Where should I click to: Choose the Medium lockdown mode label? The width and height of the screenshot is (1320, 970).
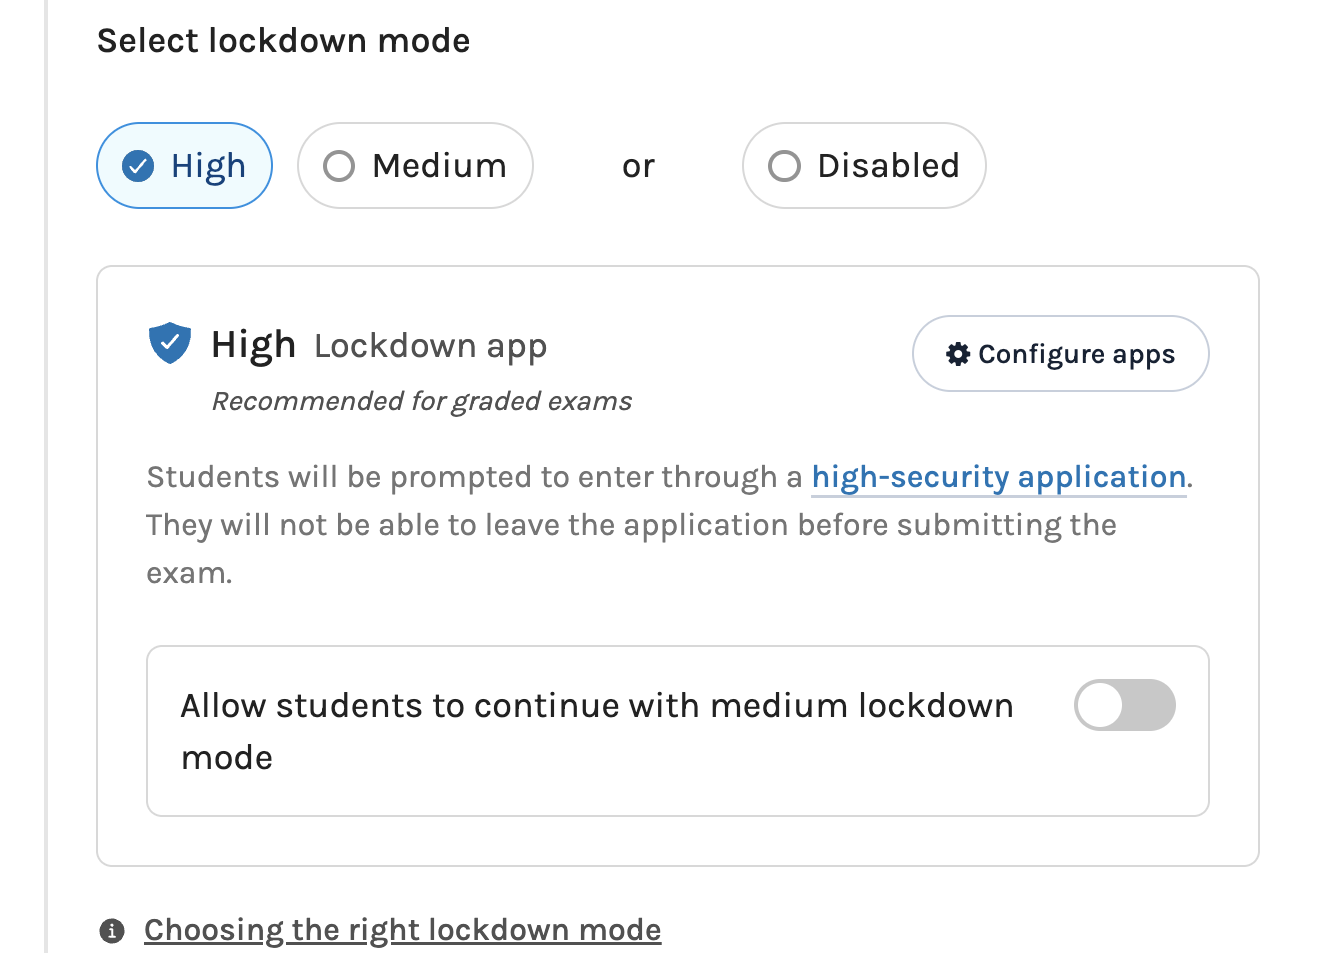click(439, 166)
